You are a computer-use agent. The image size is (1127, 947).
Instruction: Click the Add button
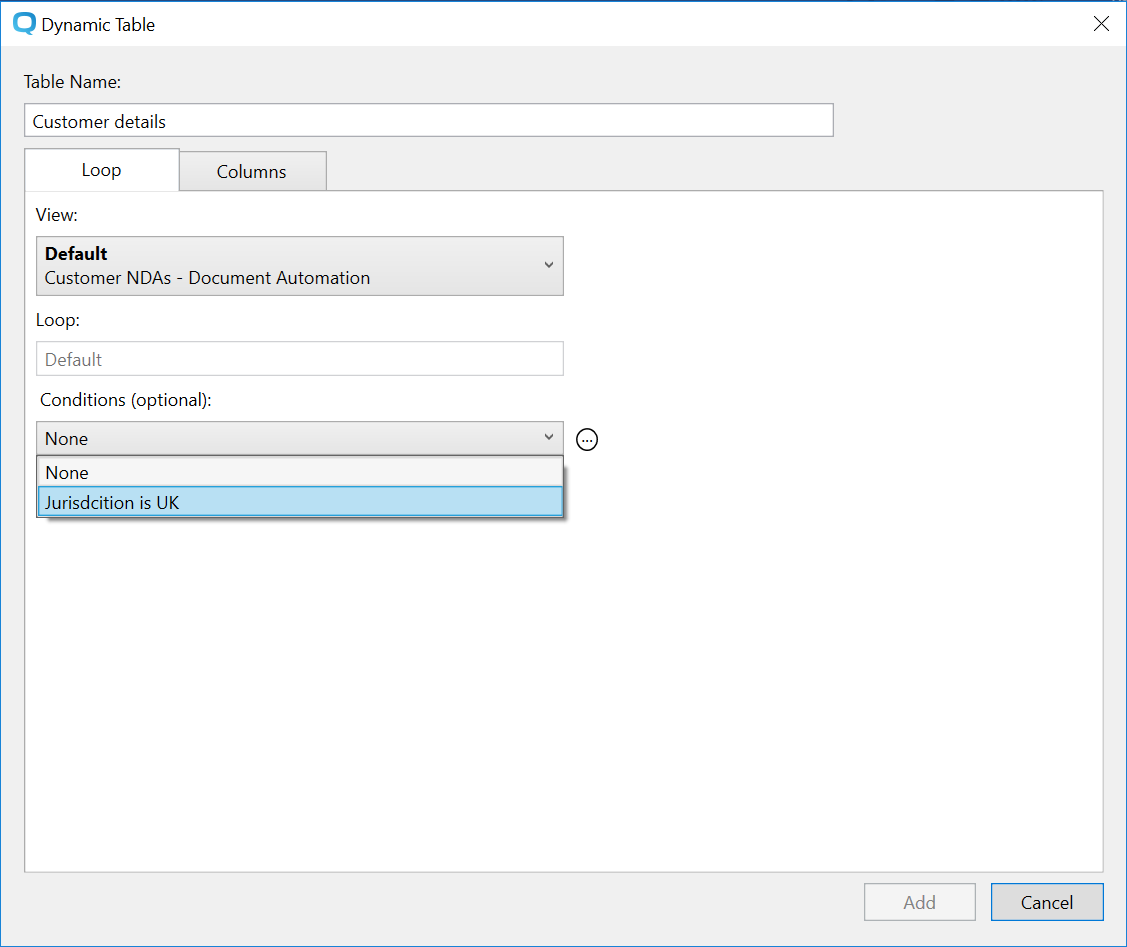pyautogui.click(x=919, y=902)
